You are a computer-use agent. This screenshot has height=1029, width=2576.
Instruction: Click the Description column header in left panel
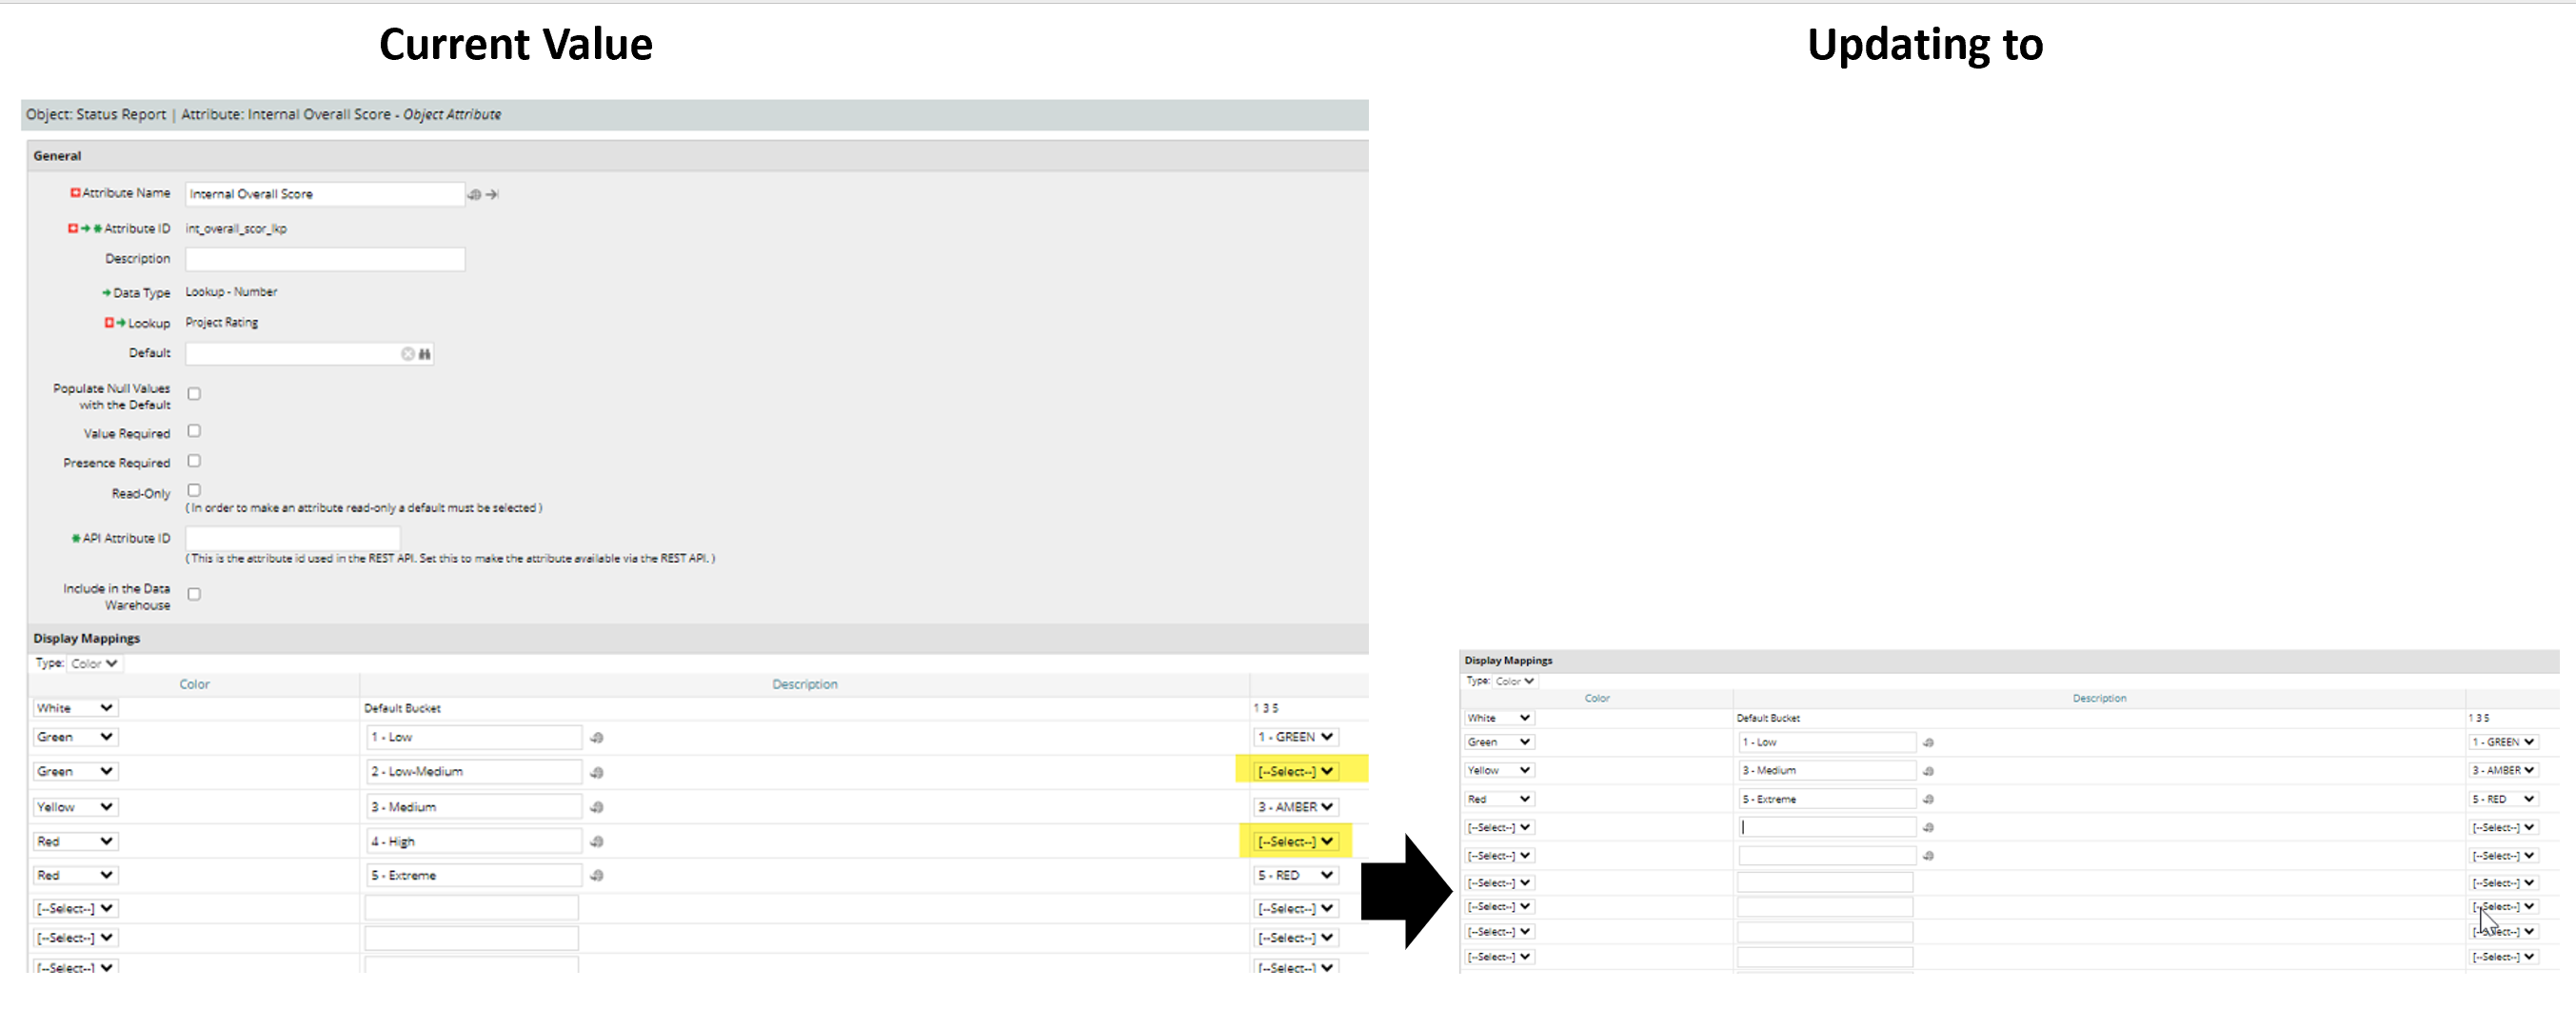[804, 685]
